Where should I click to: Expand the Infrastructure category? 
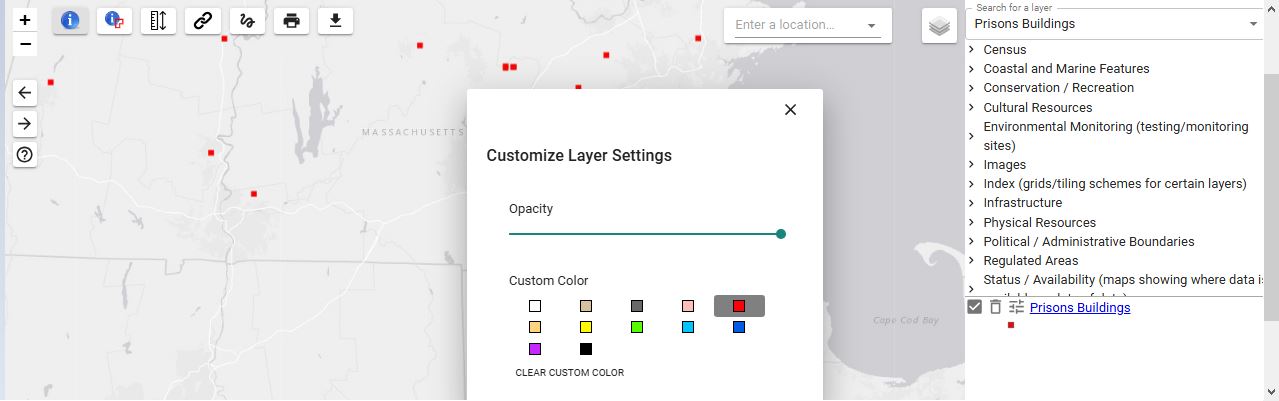pyautogui.click(x=971, y=203)
